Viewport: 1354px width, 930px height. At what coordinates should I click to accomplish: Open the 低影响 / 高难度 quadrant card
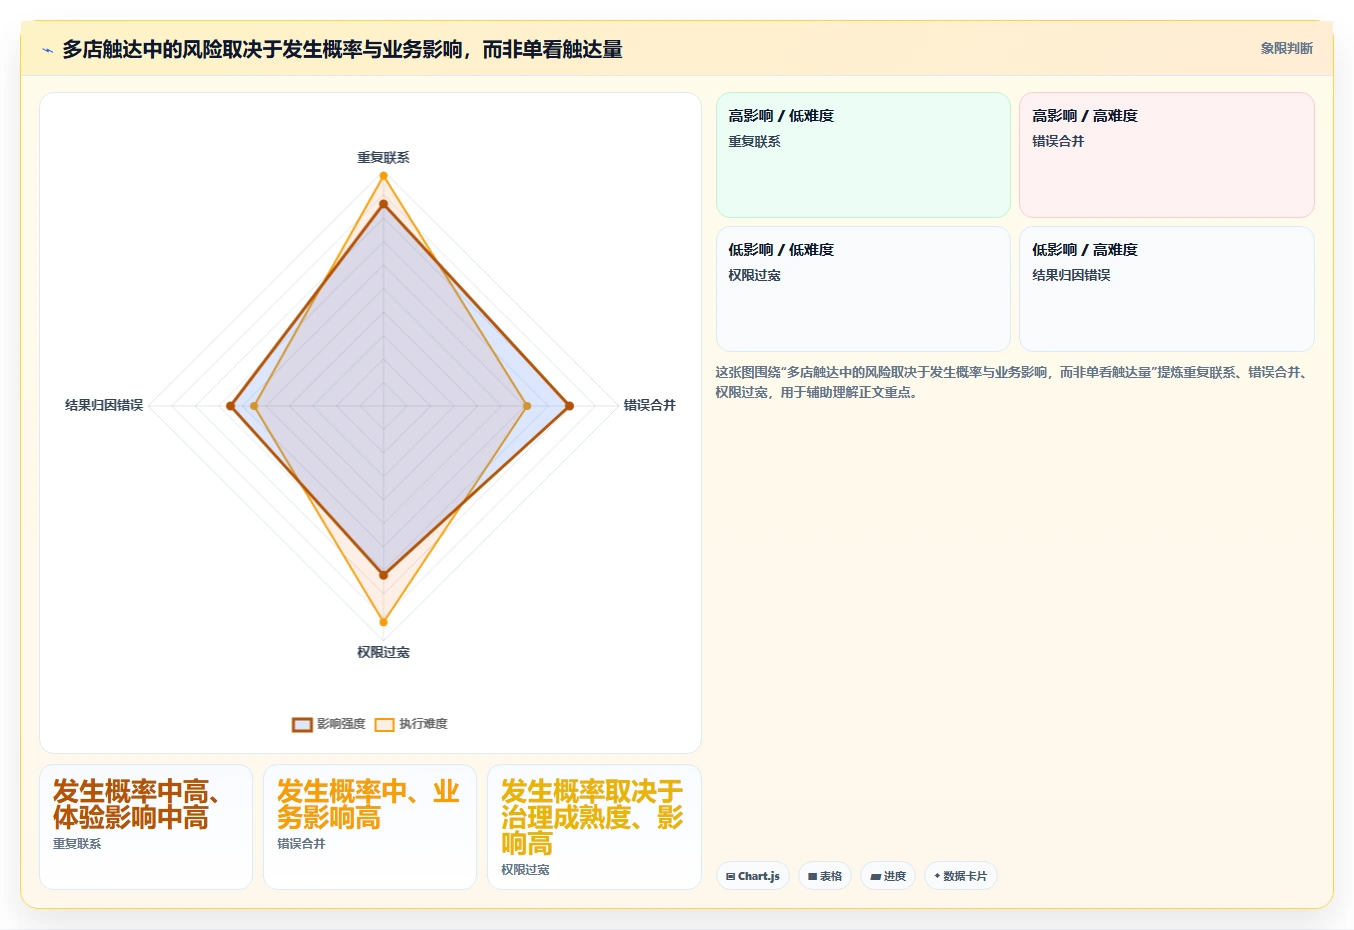click(x=1166, y=289)
